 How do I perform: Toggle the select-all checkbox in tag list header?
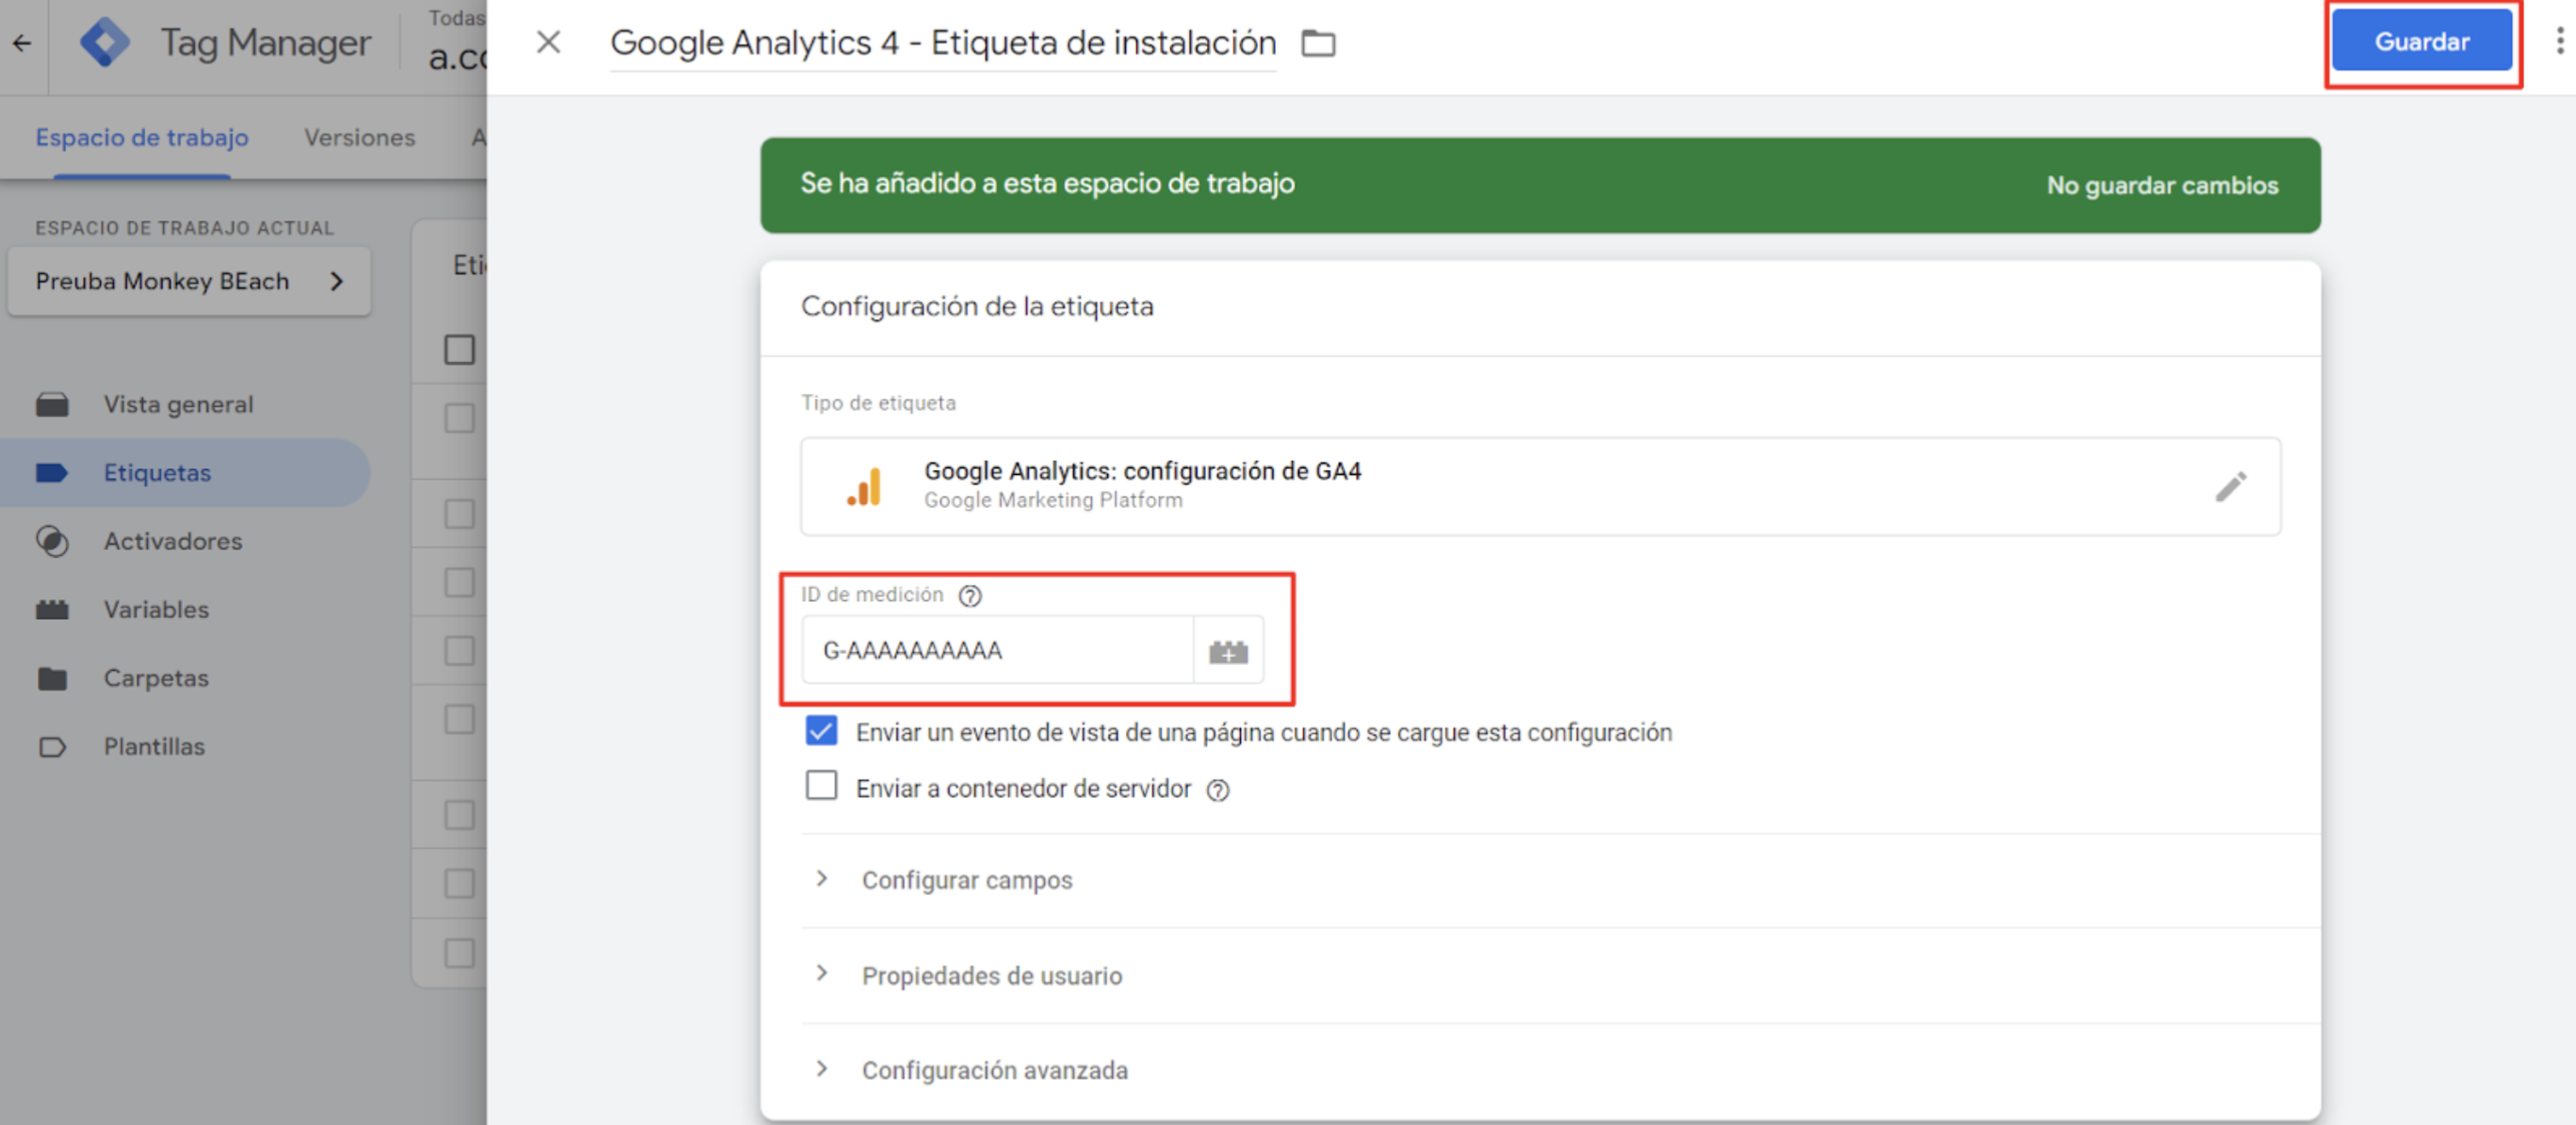click(459, 350)
